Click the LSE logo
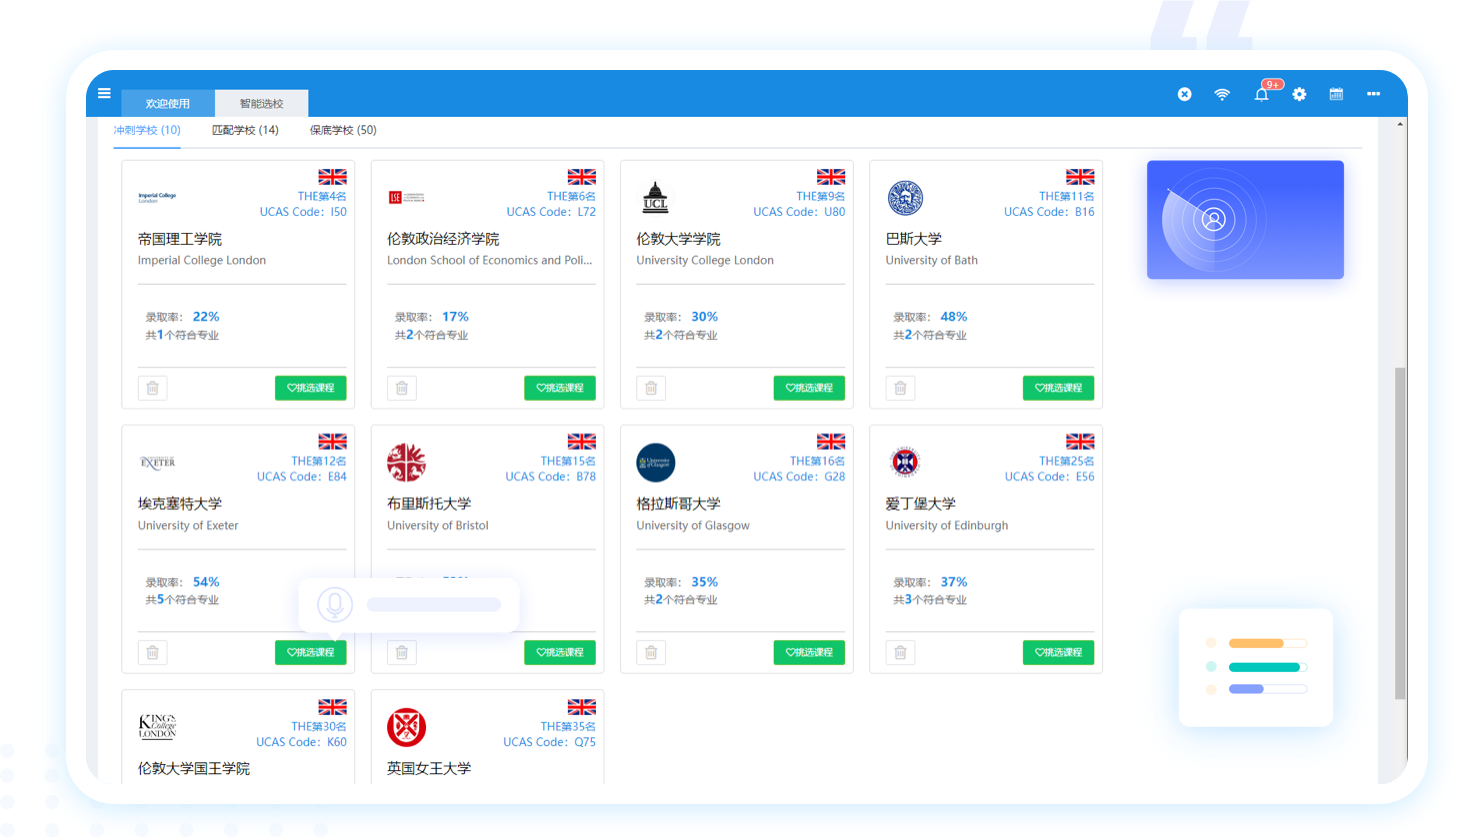Image resolution: width=1460 pixels, height=840 pixels. click(406, 198)
